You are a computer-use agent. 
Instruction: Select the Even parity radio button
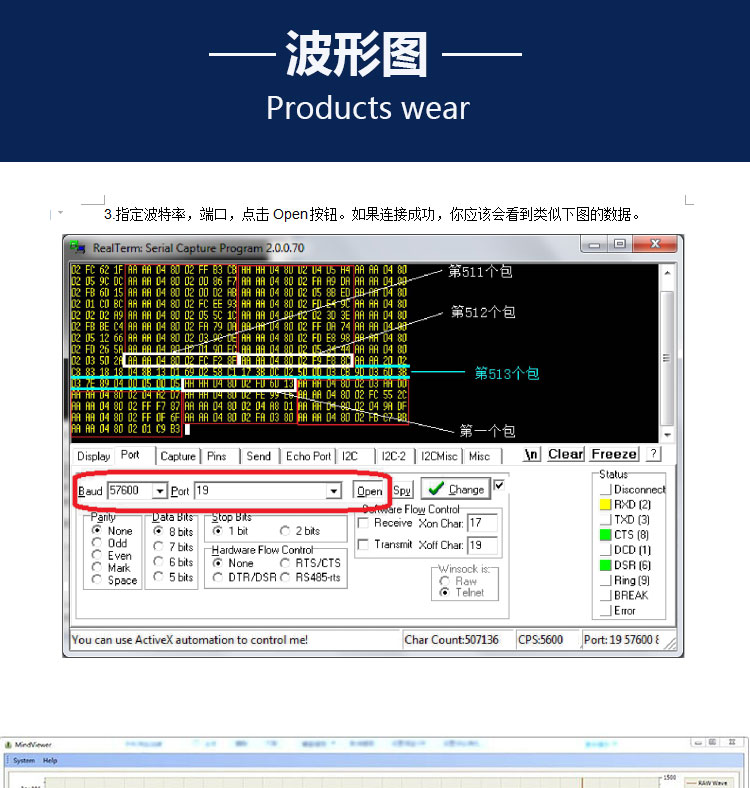pyautogui.click(x=98, y=556)
